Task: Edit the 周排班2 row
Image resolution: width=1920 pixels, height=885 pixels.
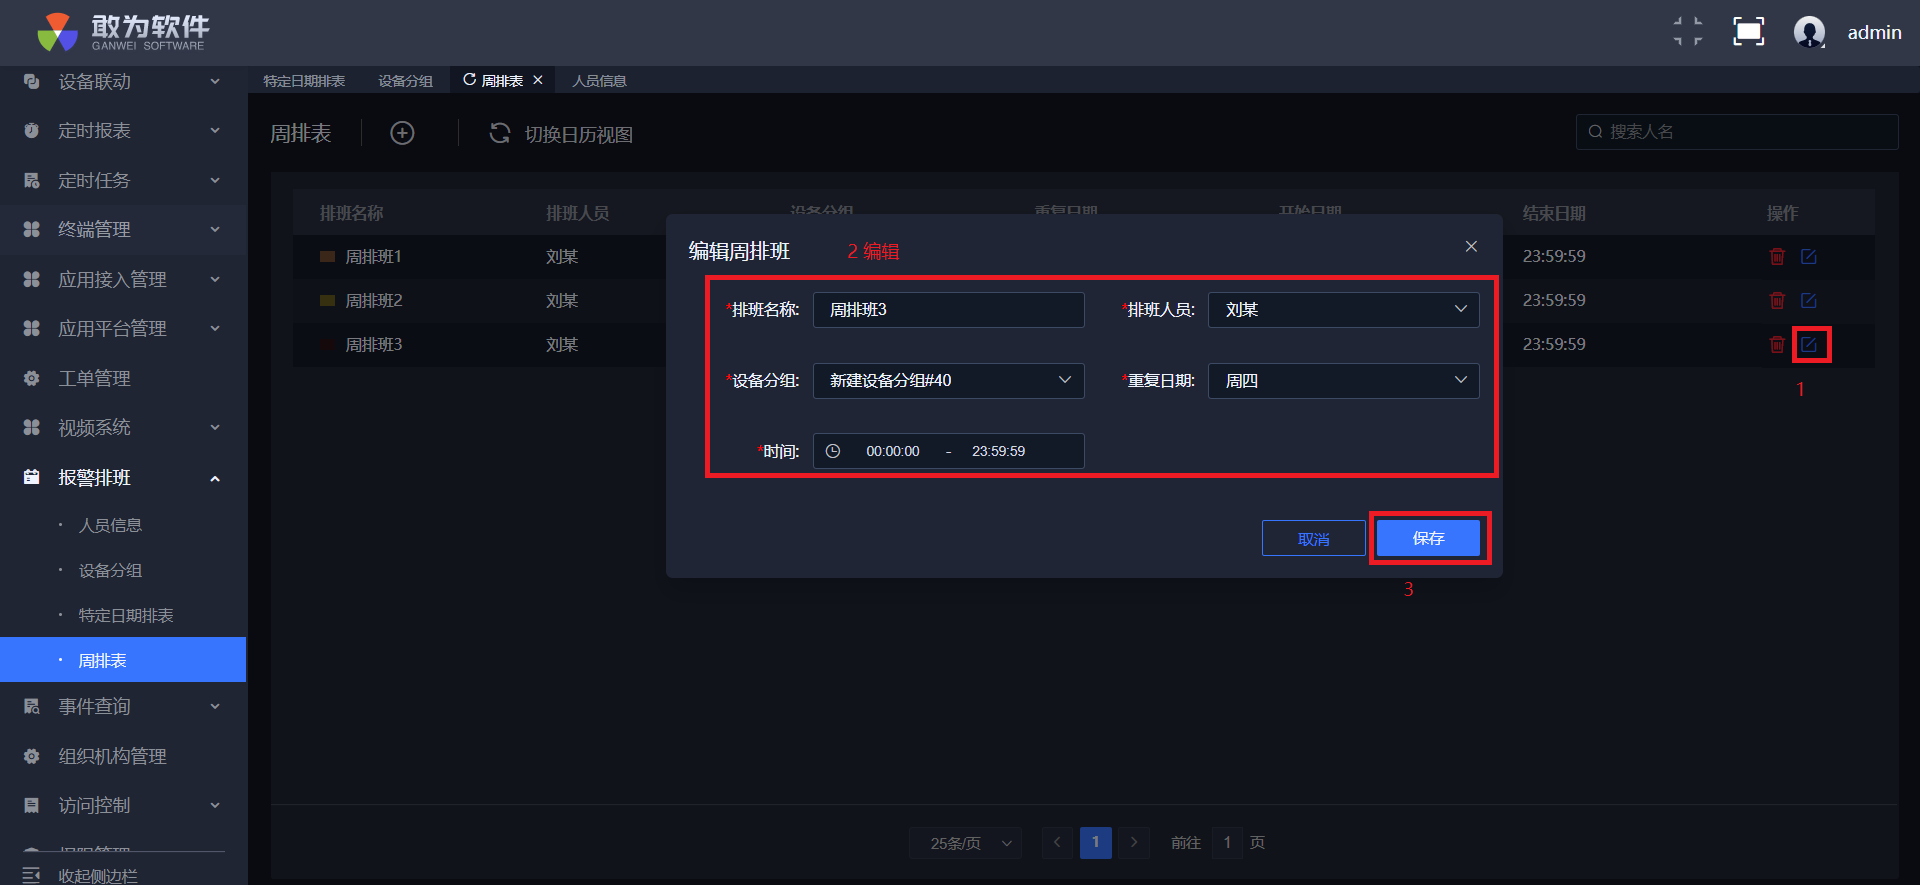Action: pos(1809,300)
